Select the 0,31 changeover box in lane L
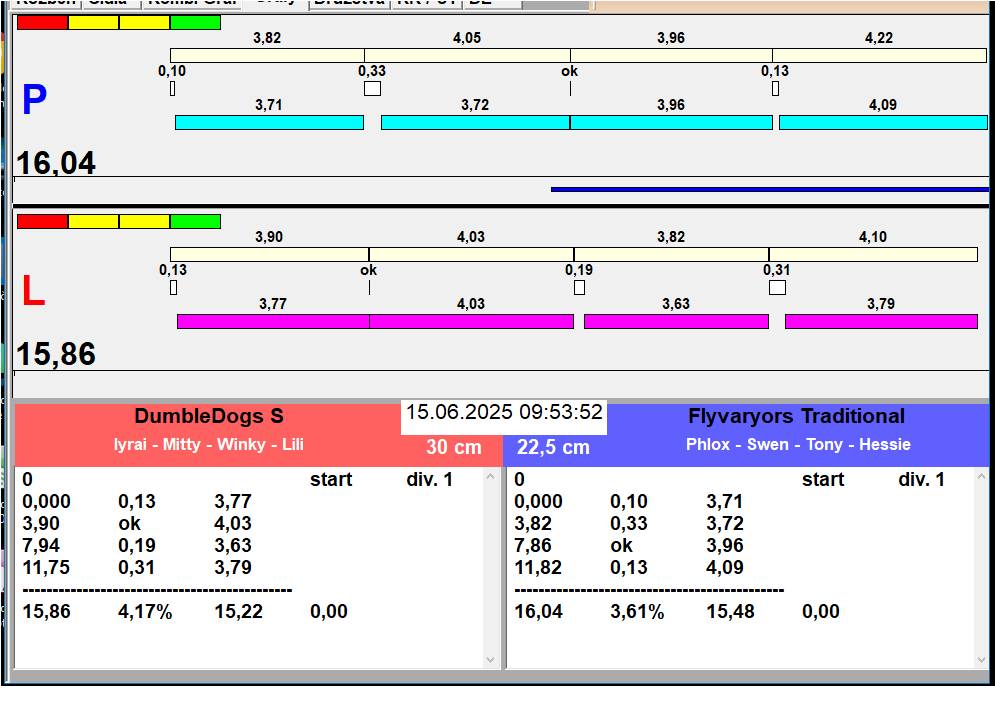The image size is (995, 716). (777, 288)
